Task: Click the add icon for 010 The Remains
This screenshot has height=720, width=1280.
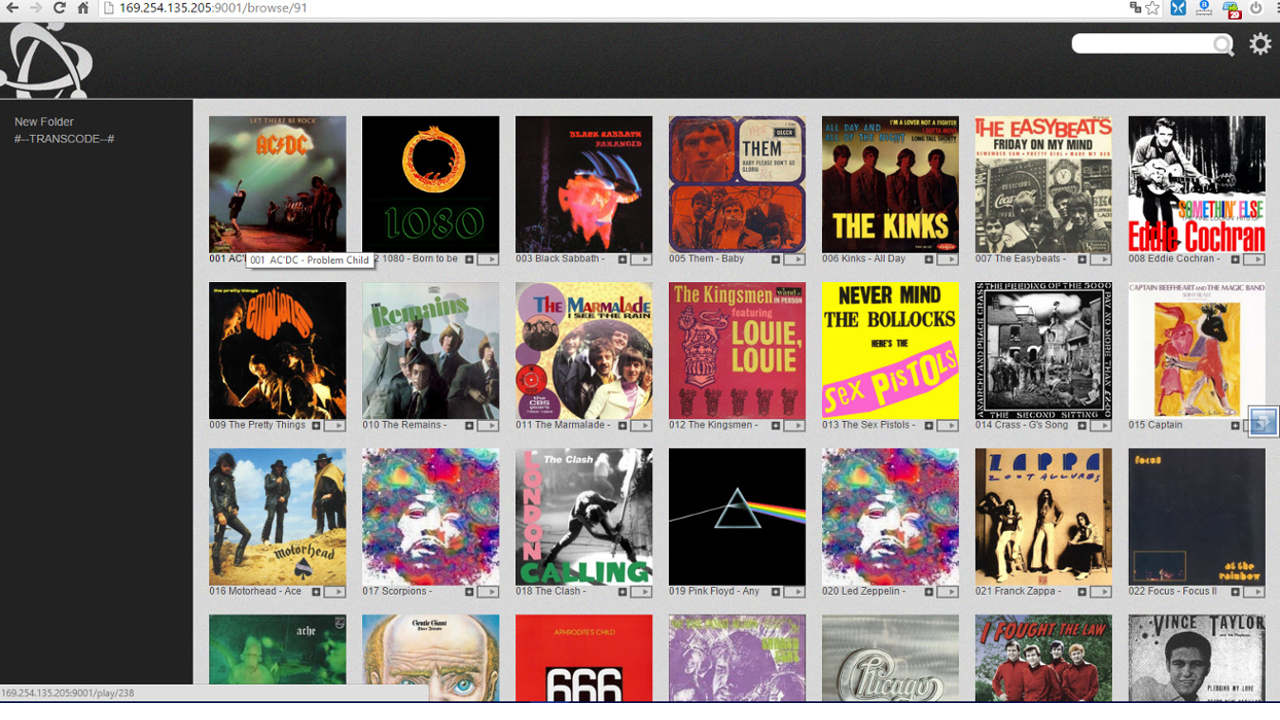Action: pos(469,425)
